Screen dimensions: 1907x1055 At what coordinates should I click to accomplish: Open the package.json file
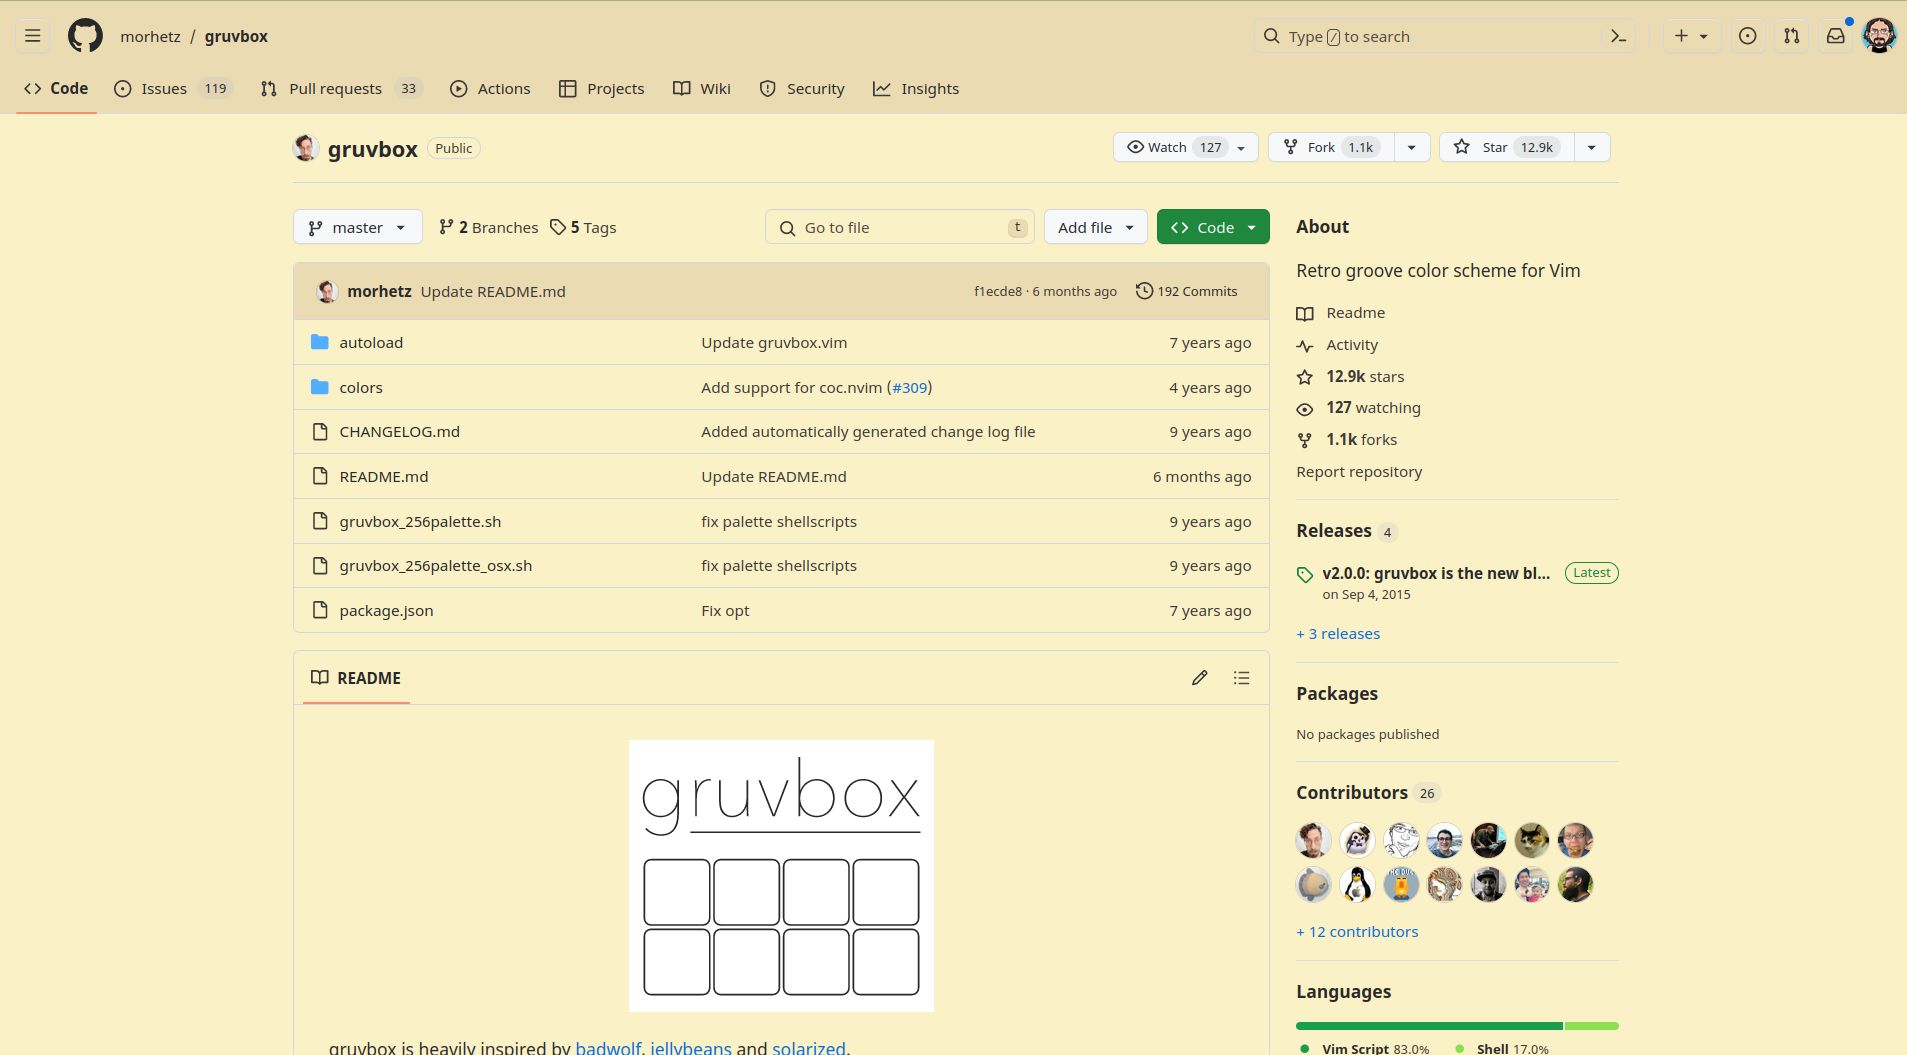(x=386, y=610)
